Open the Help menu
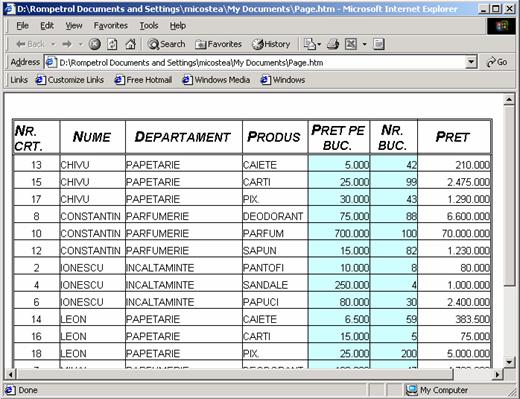This screenshot has width=520, height=399. [x=178, y=25]
